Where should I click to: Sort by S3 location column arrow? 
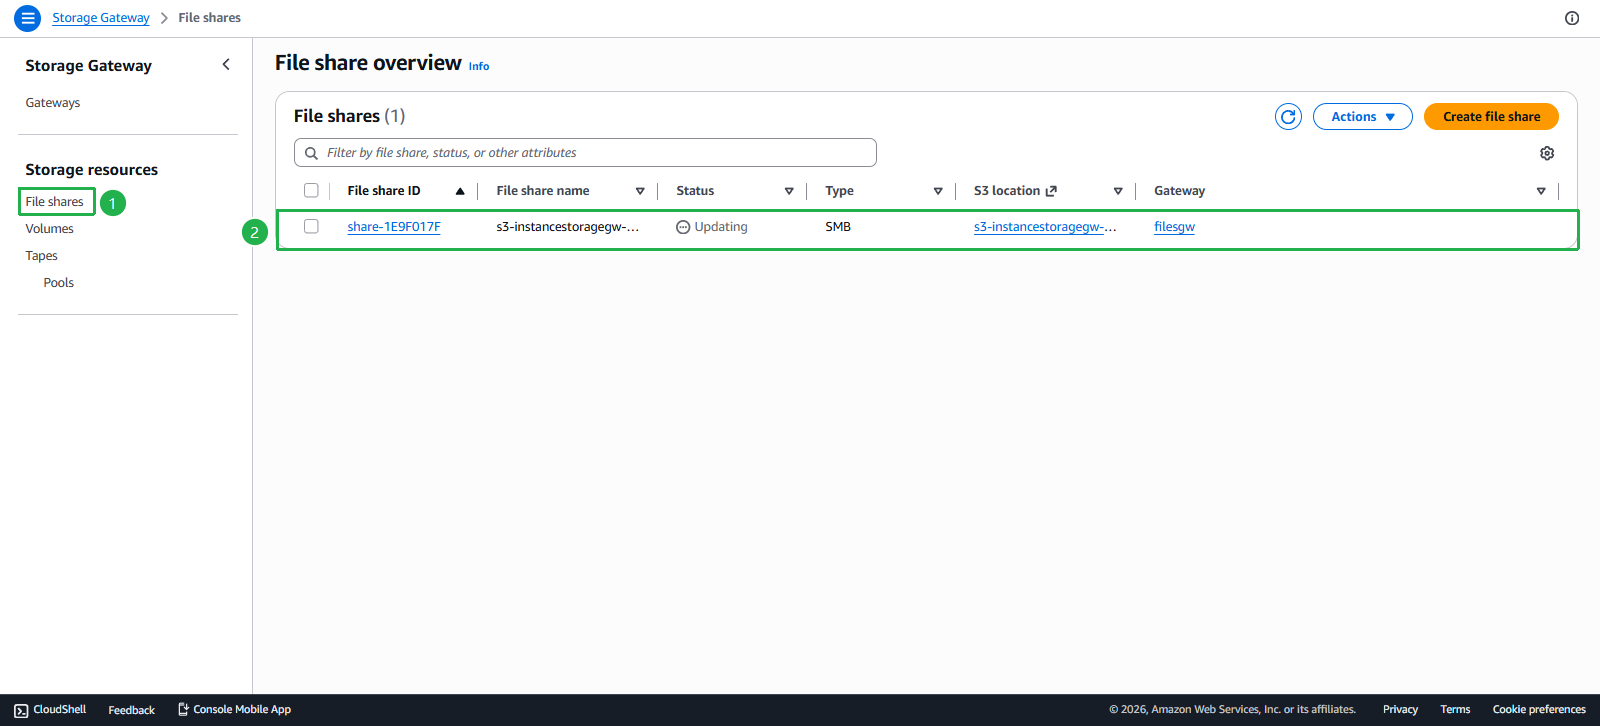[x=1118, y=191]
